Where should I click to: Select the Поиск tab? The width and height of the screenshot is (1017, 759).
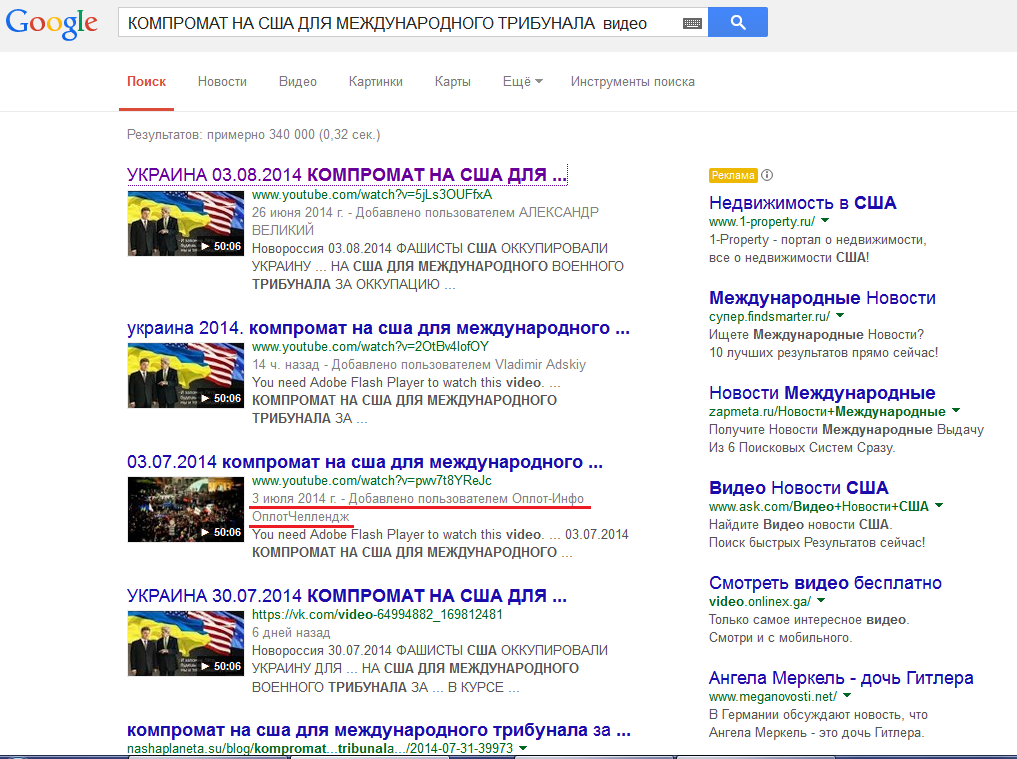coord(147,82)
